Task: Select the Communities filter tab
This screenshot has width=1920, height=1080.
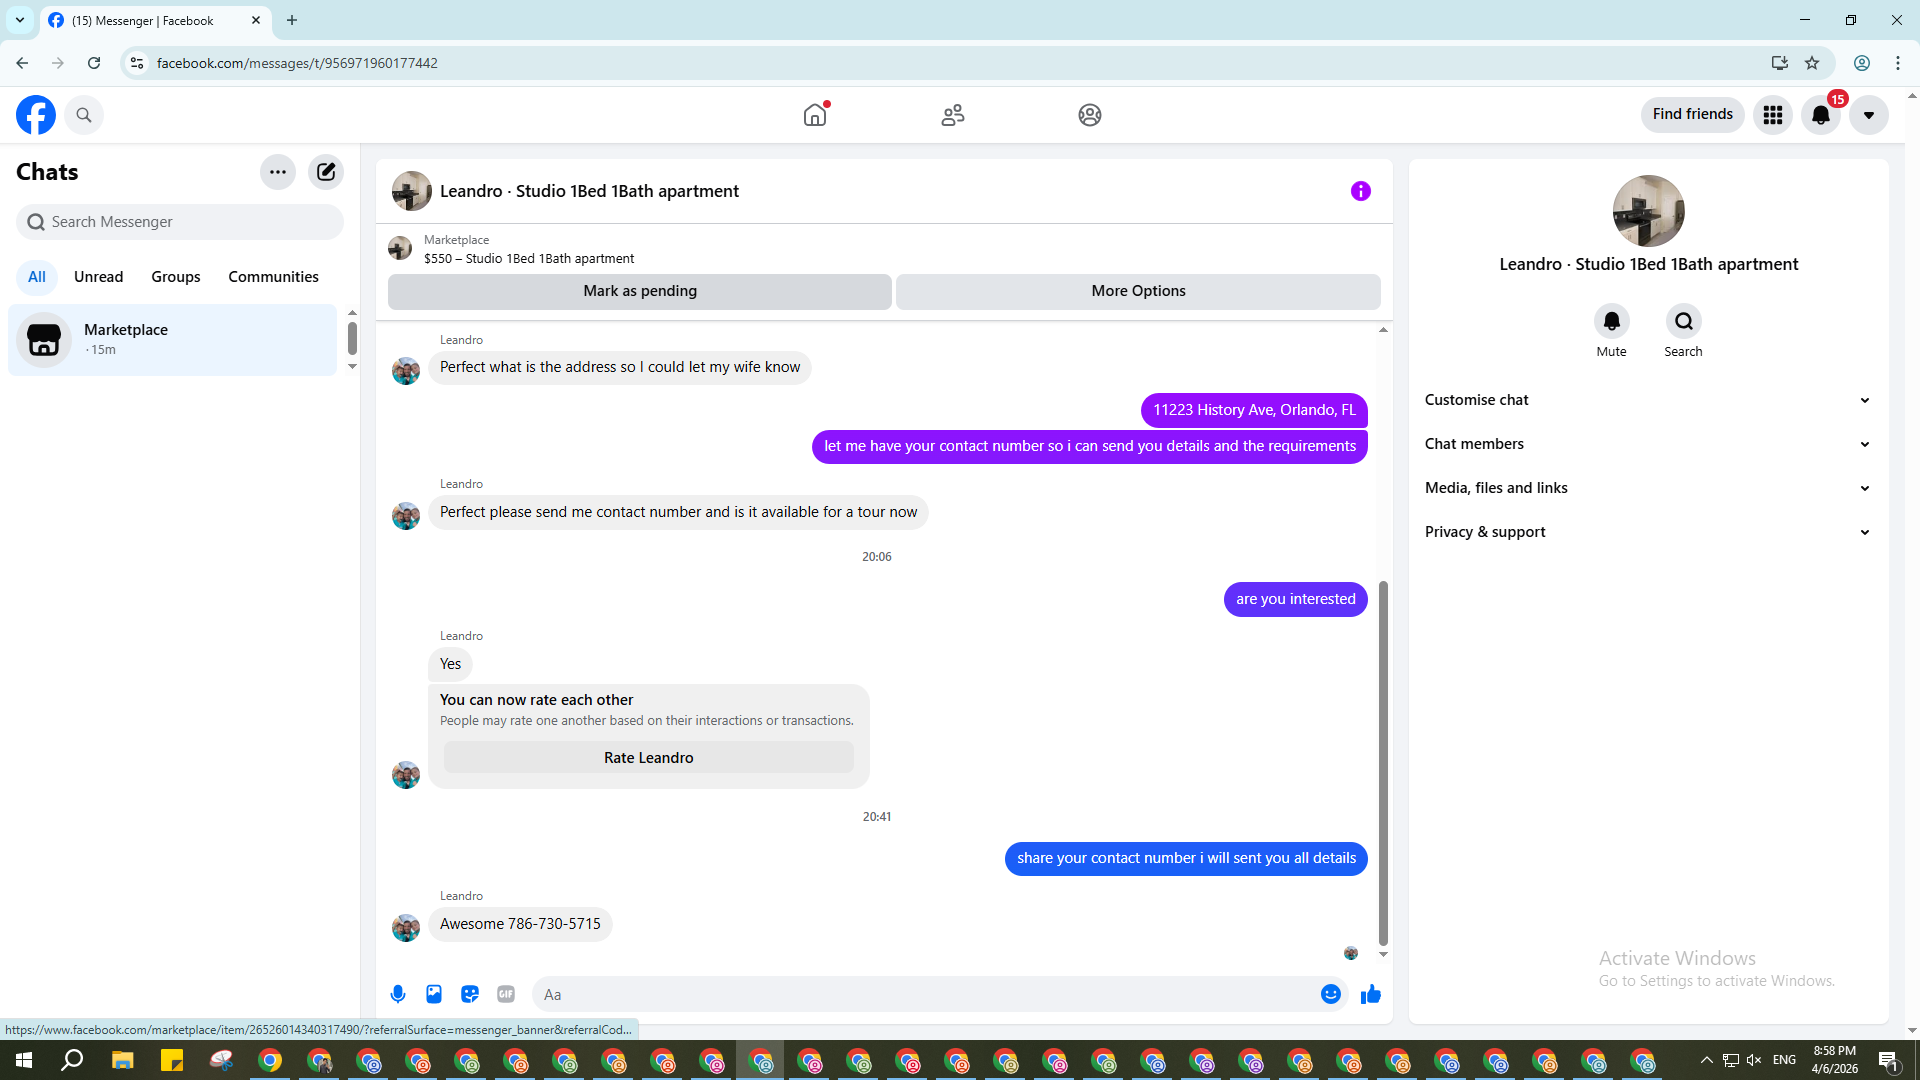Action: tap(274, 277)
